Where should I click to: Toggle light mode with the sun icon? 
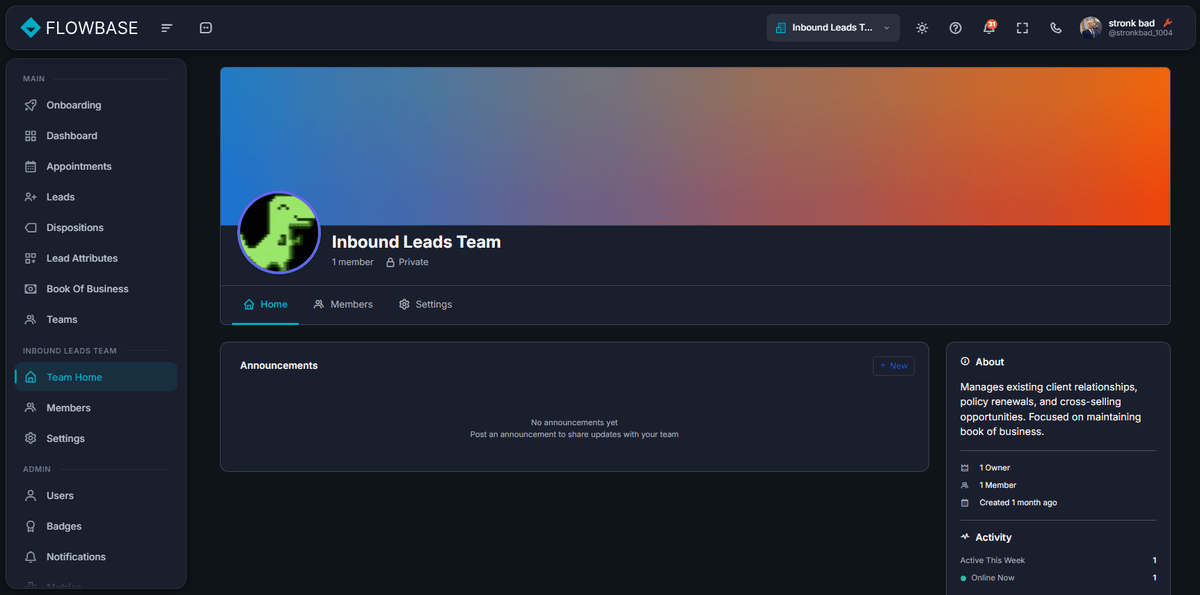point(922,27)
